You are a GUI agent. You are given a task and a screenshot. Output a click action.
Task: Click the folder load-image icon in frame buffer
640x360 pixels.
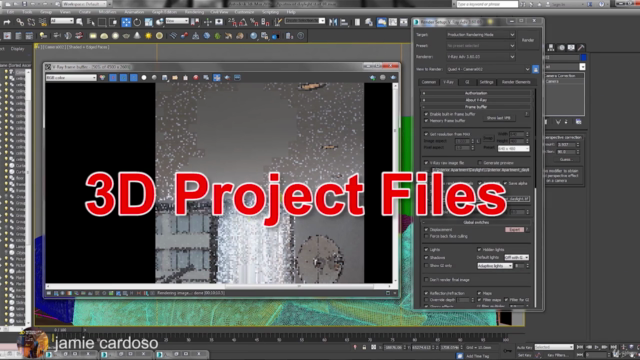coord(175,78)
